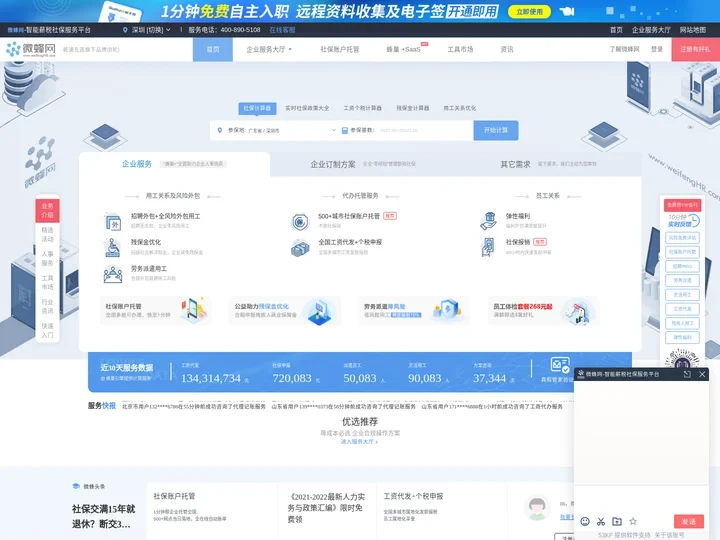Switch to the 其它需求 panel tab
Viewport: 720px width, 540px height.
548,164
